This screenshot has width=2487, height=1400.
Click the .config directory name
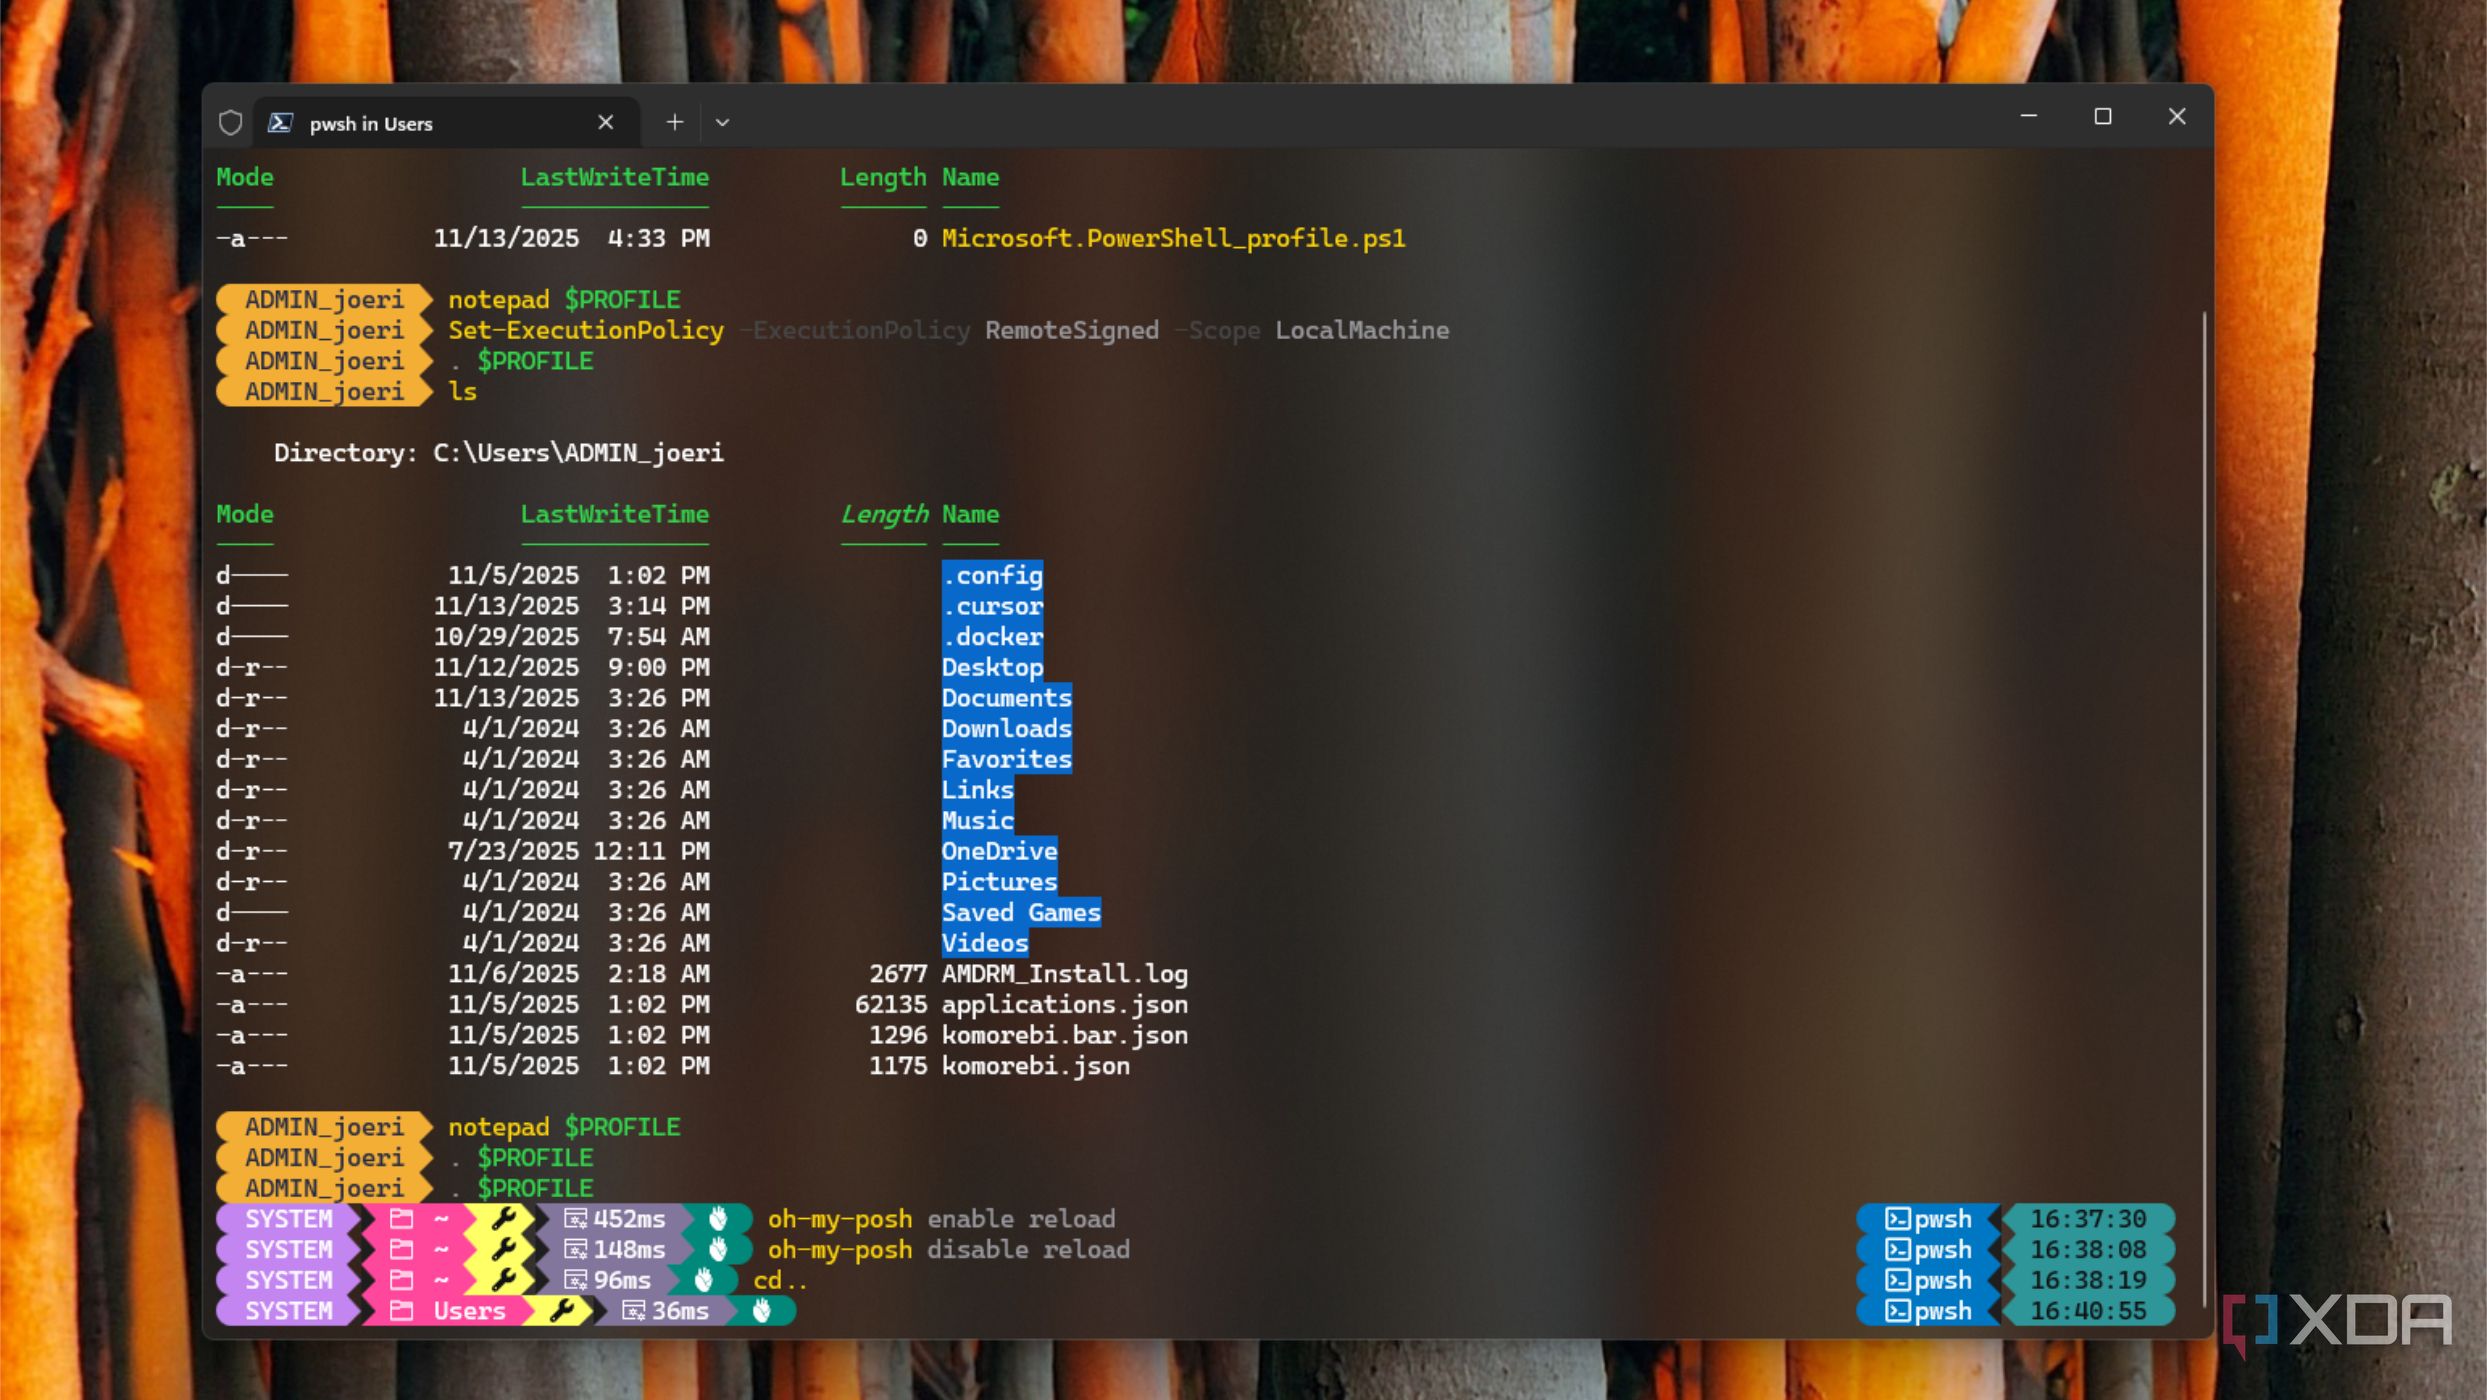tap(992, 576)
